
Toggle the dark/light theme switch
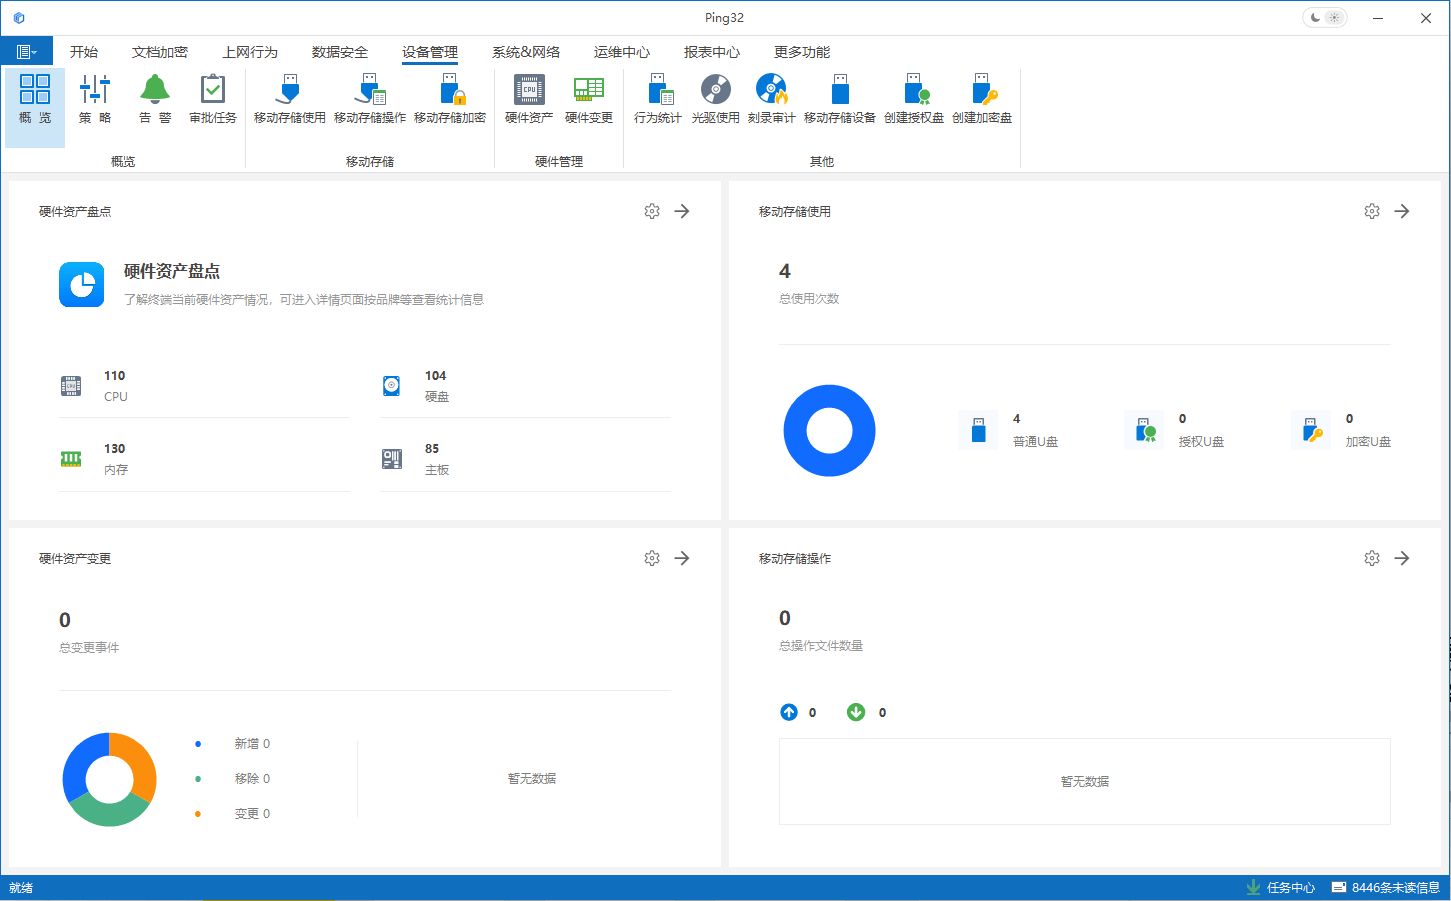[1324, 18]
